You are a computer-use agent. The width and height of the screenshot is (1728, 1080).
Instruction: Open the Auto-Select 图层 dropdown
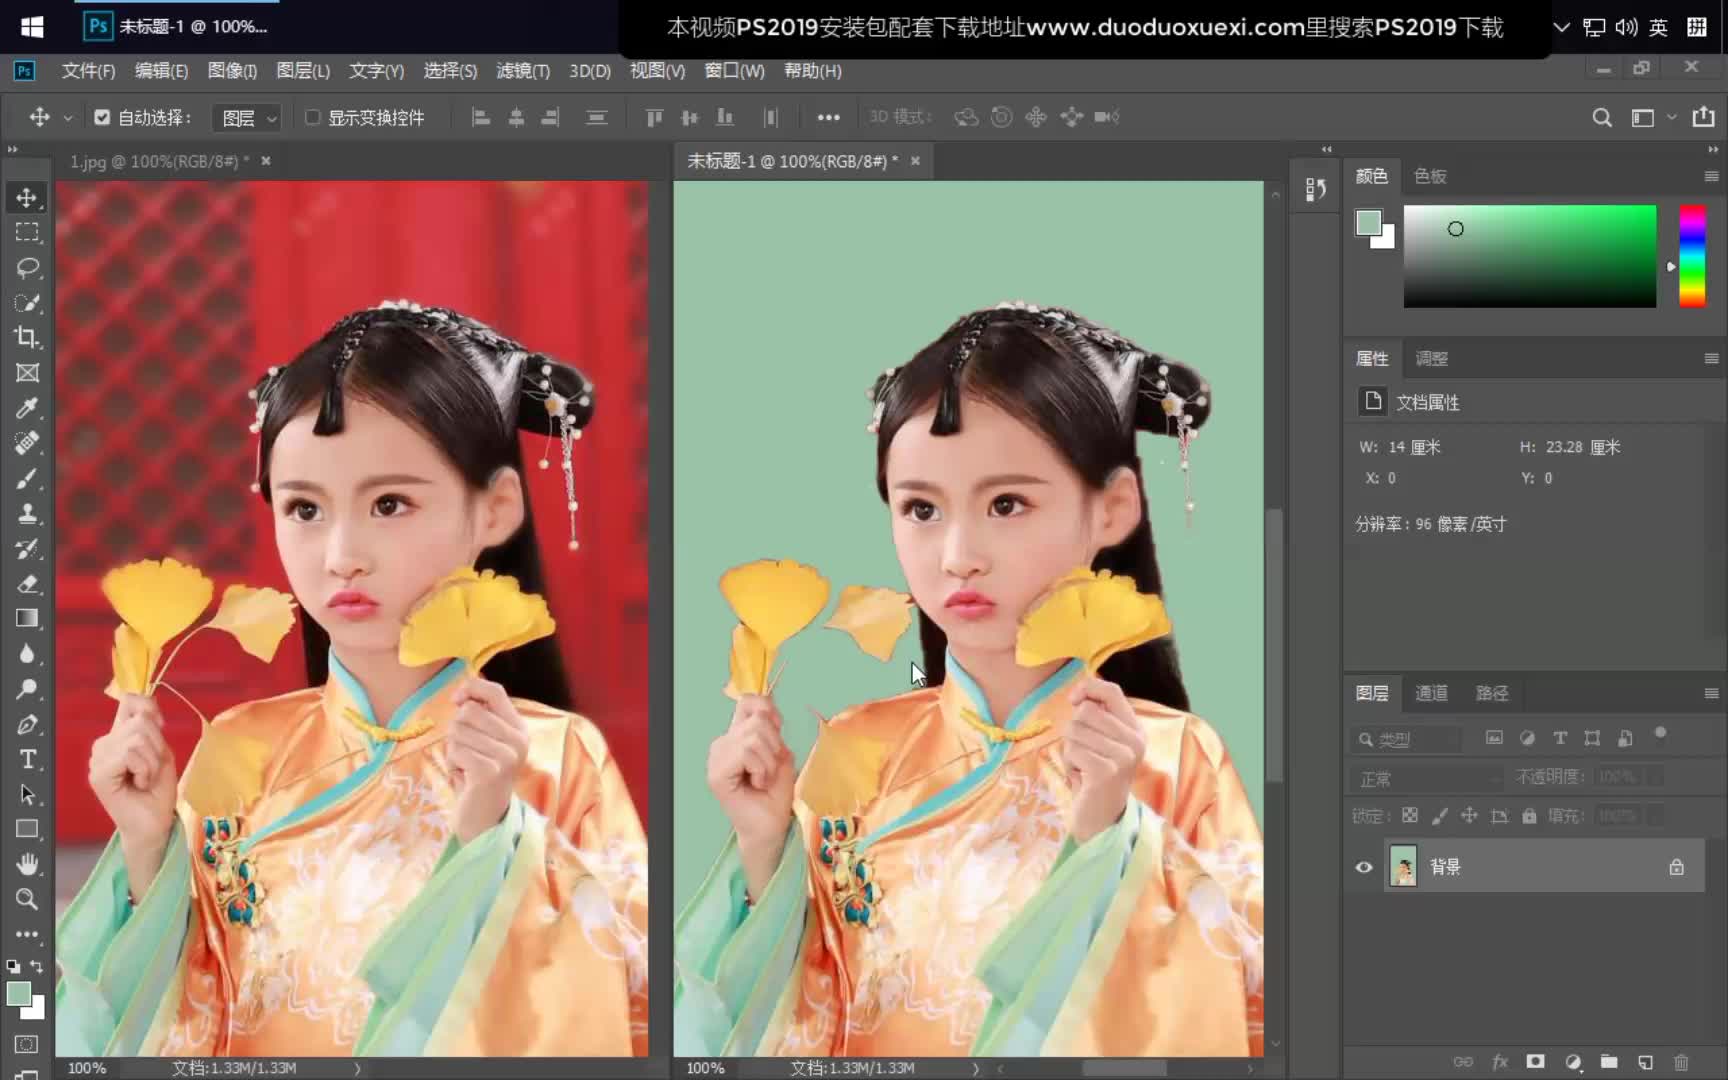(x=246, y=118)
